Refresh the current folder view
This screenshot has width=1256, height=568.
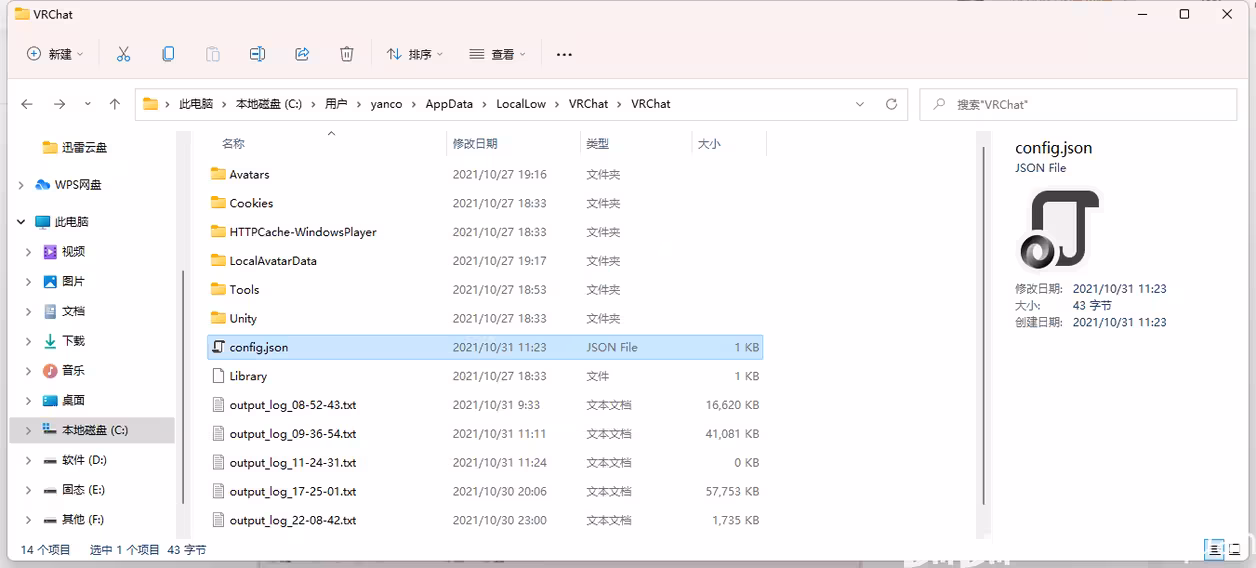tap(891, 104)
